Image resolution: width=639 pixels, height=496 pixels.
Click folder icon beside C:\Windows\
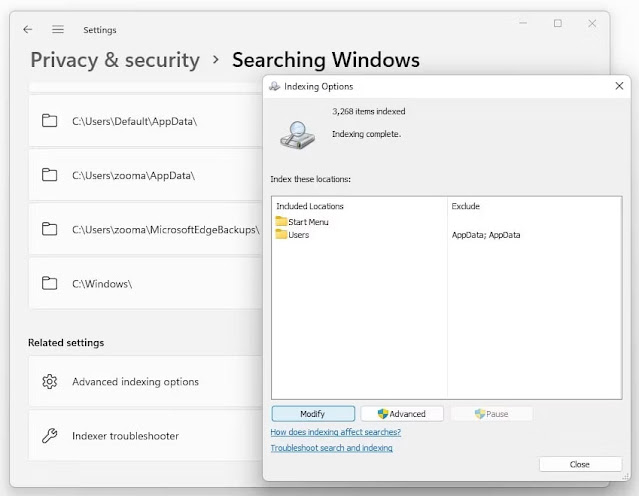click(x=49, y=283)
